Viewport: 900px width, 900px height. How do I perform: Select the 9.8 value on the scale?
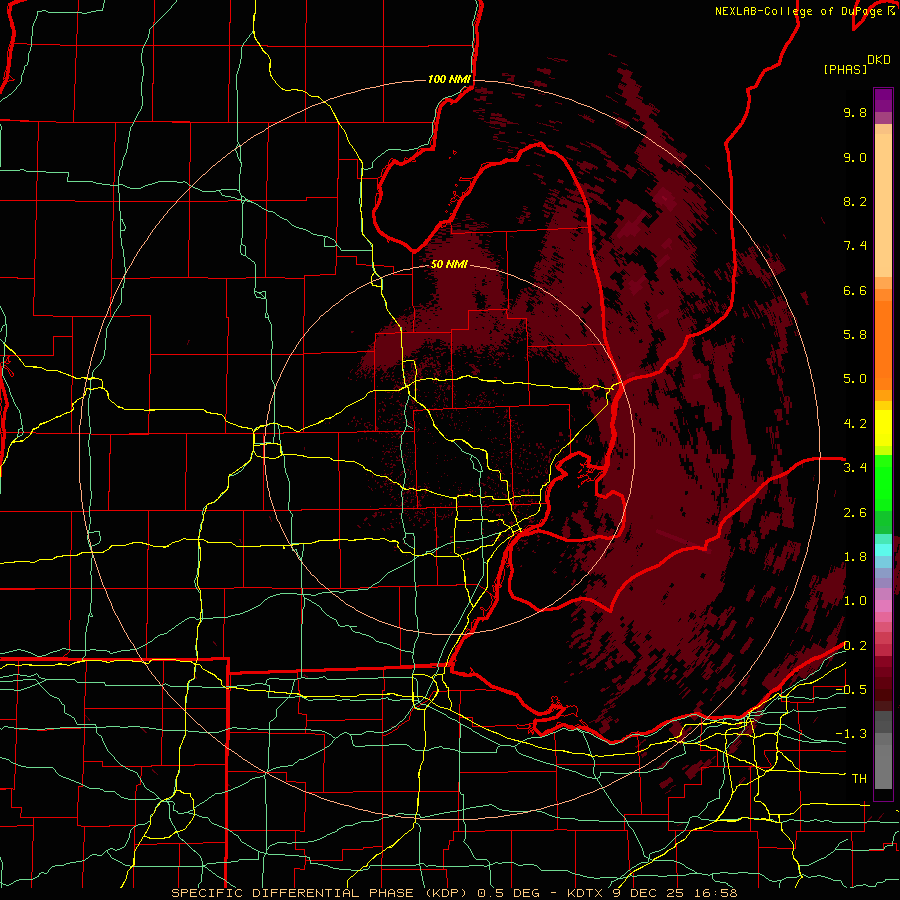(855, 112)
